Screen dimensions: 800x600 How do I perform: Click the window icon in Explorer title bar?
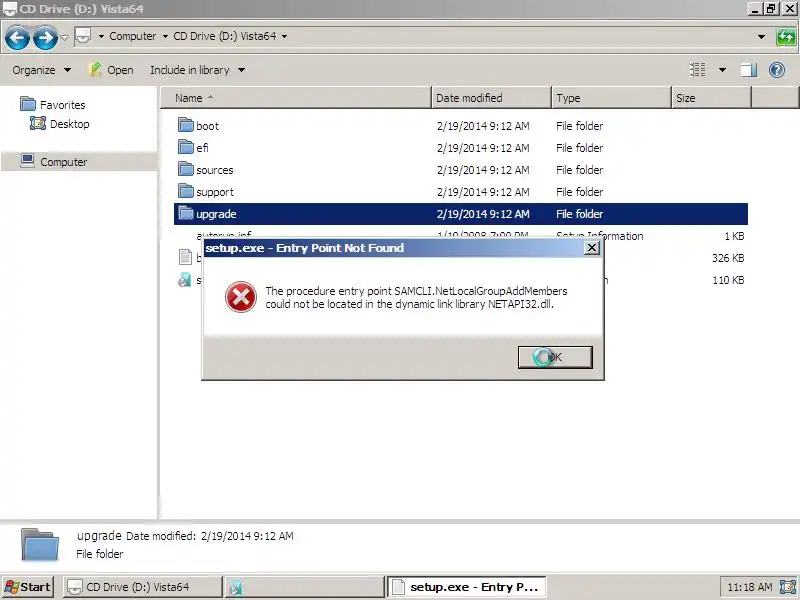coord(9,9)
